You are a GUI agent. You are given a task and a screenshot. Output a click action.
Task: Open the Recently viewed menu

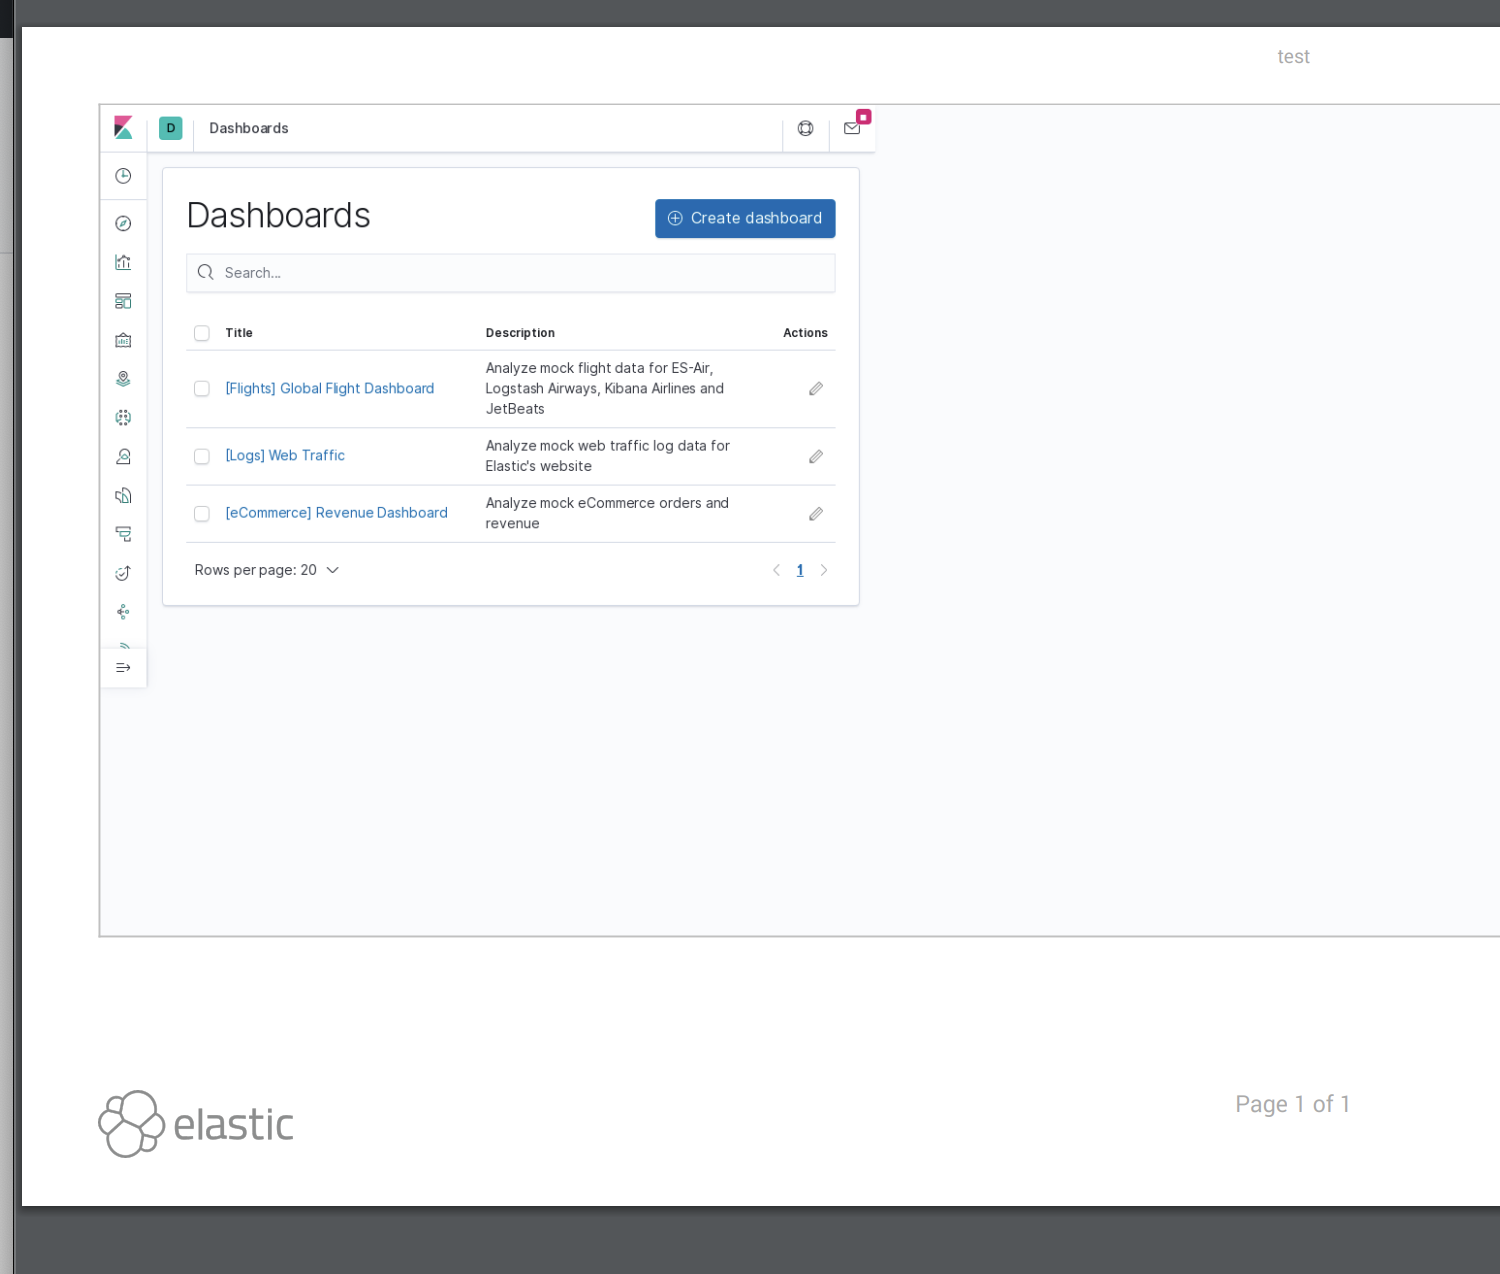click(x=123, y=176)
